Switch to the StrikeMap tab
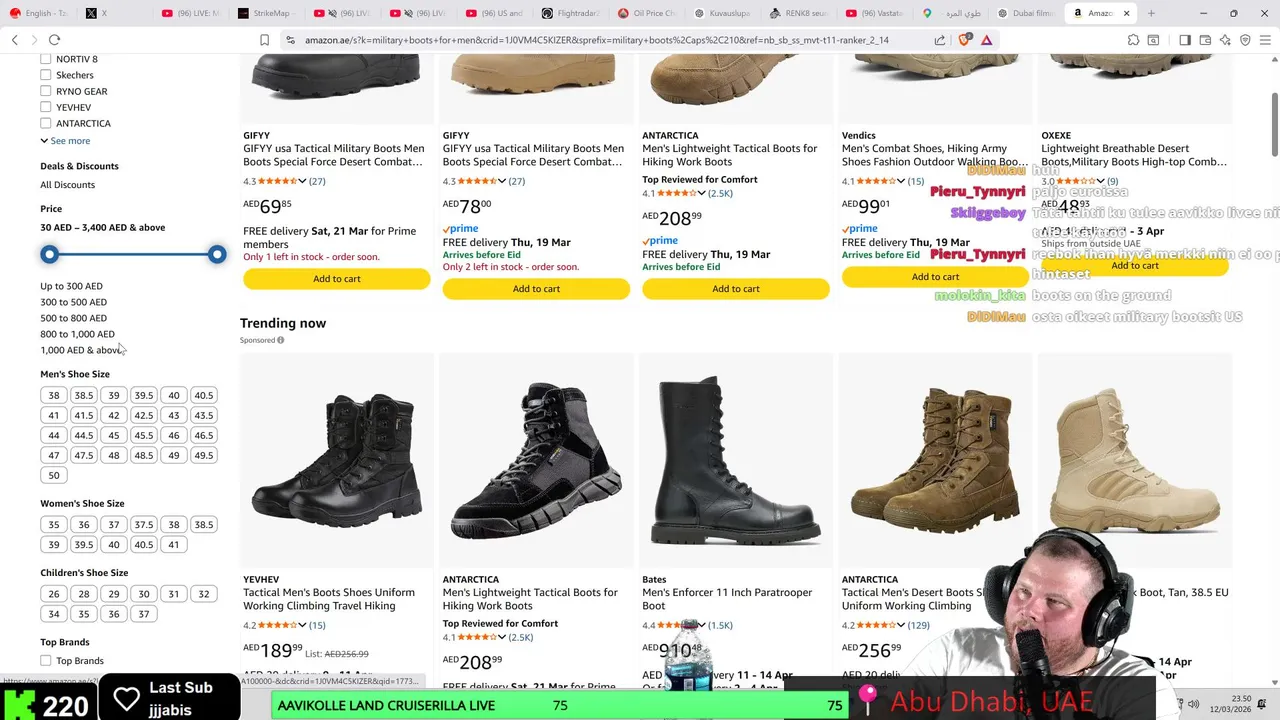Viewport: 1280px width, 720px height. [x=268, y=13]
